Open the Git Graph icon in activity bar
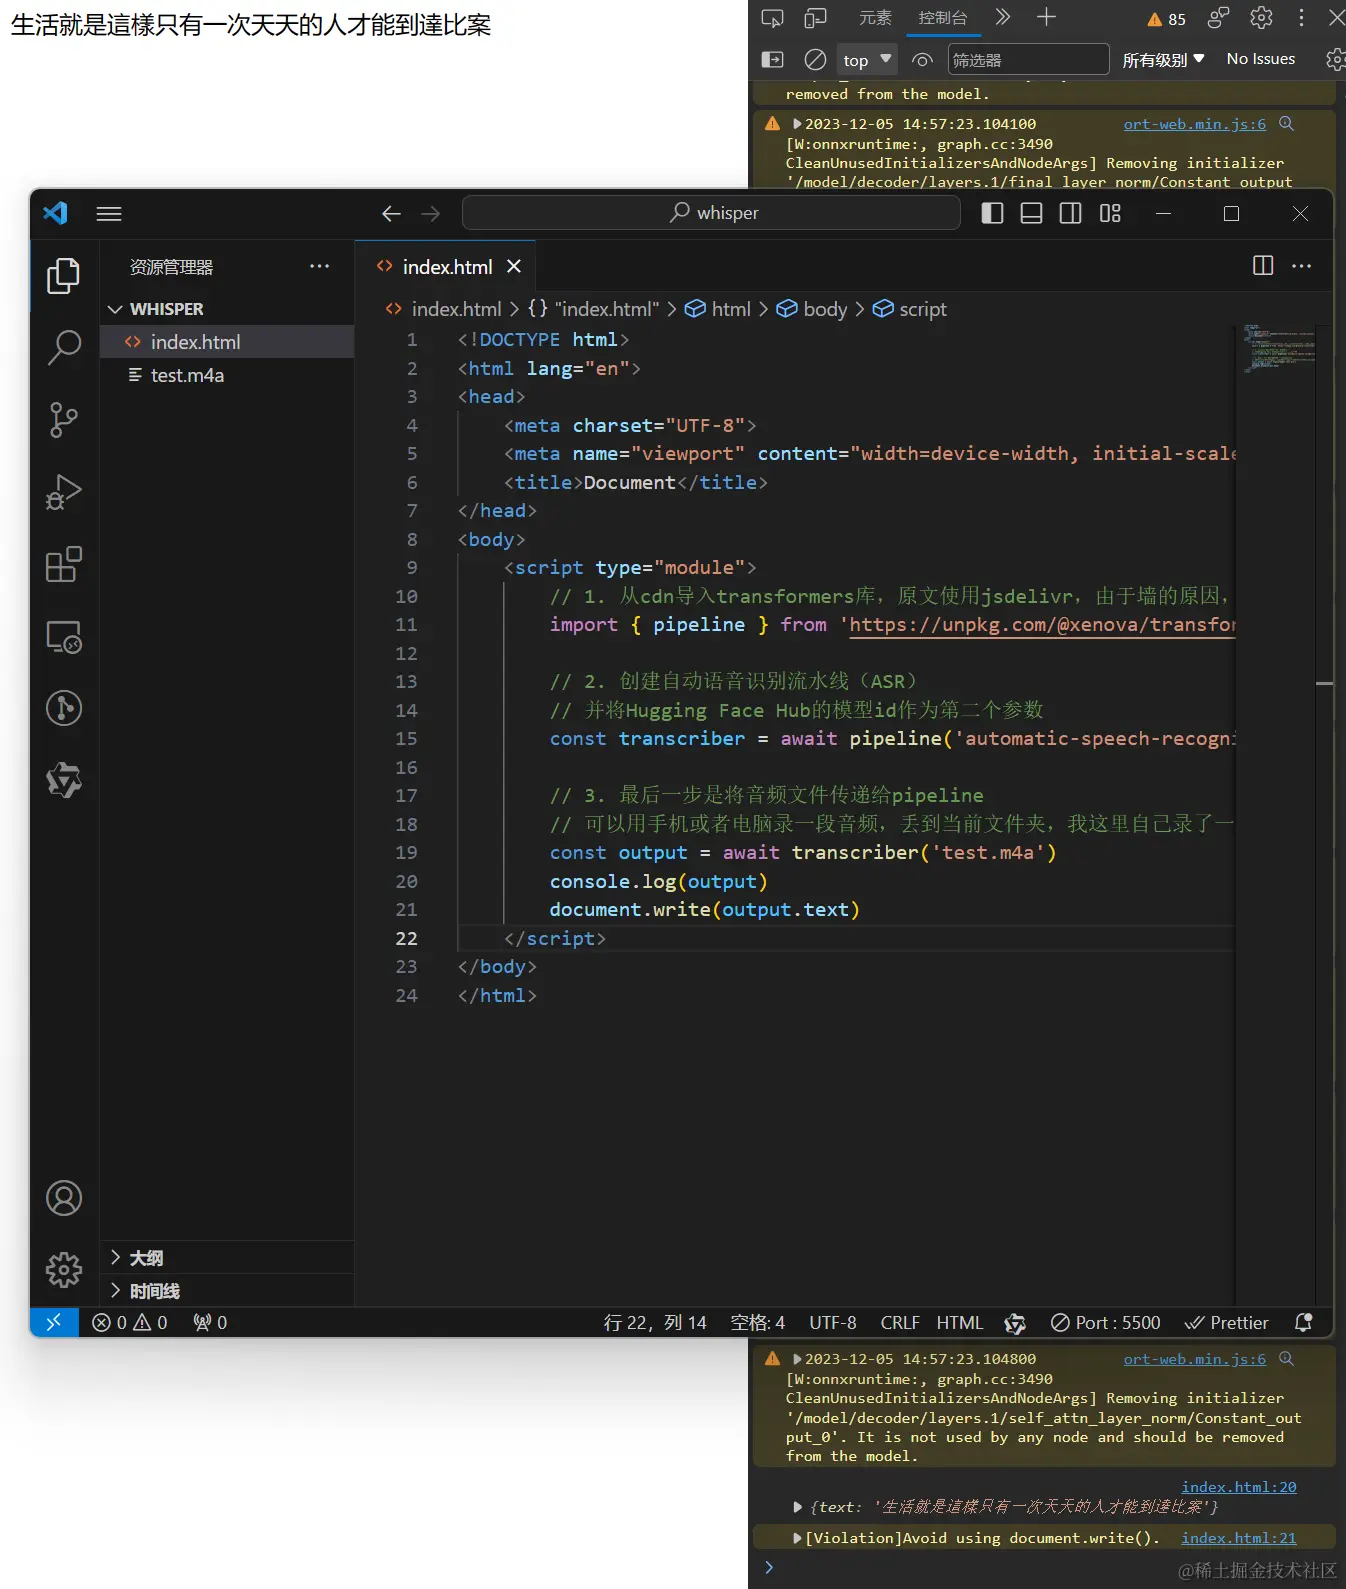Image resolution: width=1346 pixels, height=1589 pixels. [x=64, y=708]
